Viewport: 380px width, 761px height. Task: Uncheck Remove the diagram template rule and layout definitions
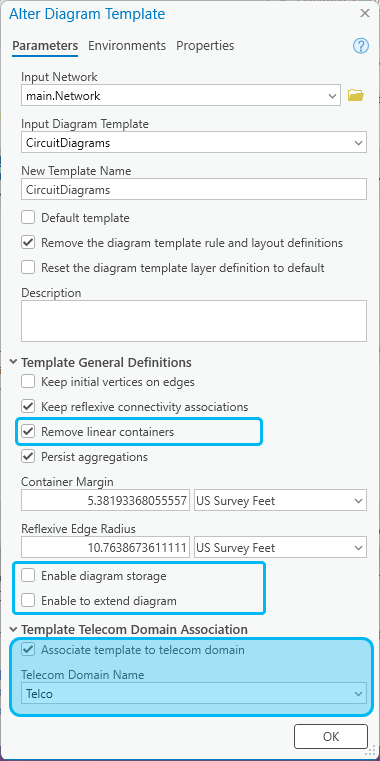point(28,243)
